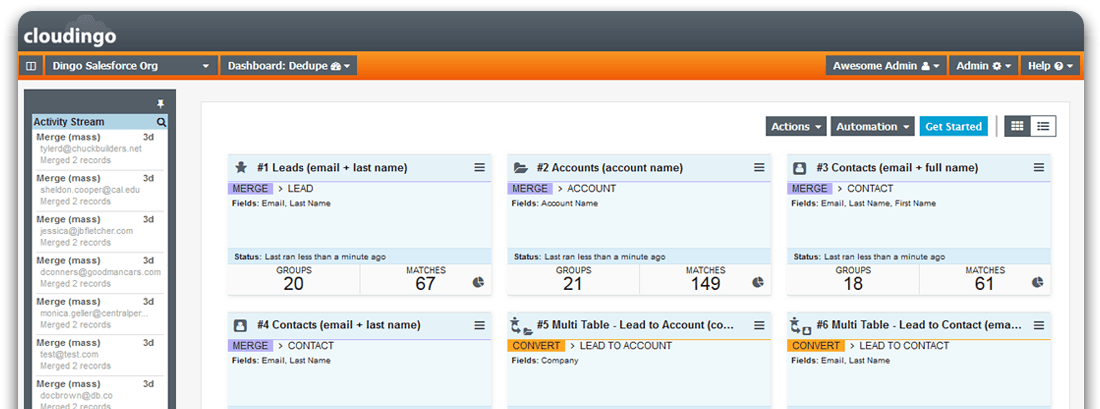
Task: View the pie chart for #3 Contacts matches
Action: coord(1038,283)
